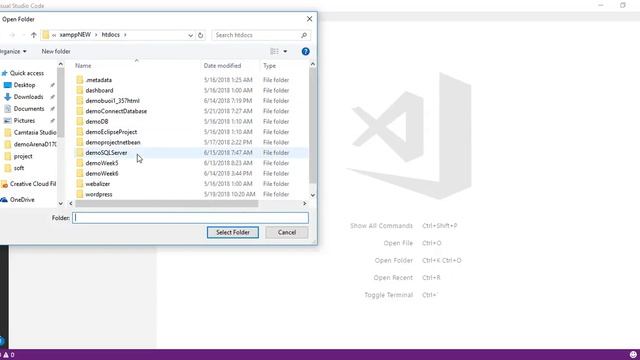Screen dimensions: 640x360
Task: Open Creative Cloud Files in sidebar
Action: tap(33, 184)
